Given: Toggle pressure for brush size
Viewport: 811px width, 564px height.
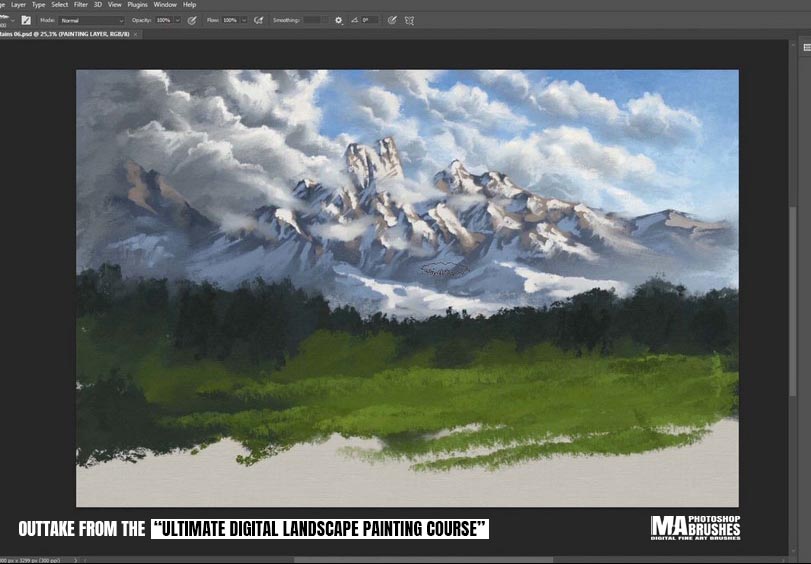Looking at the screenshot, I should point(392,20).
